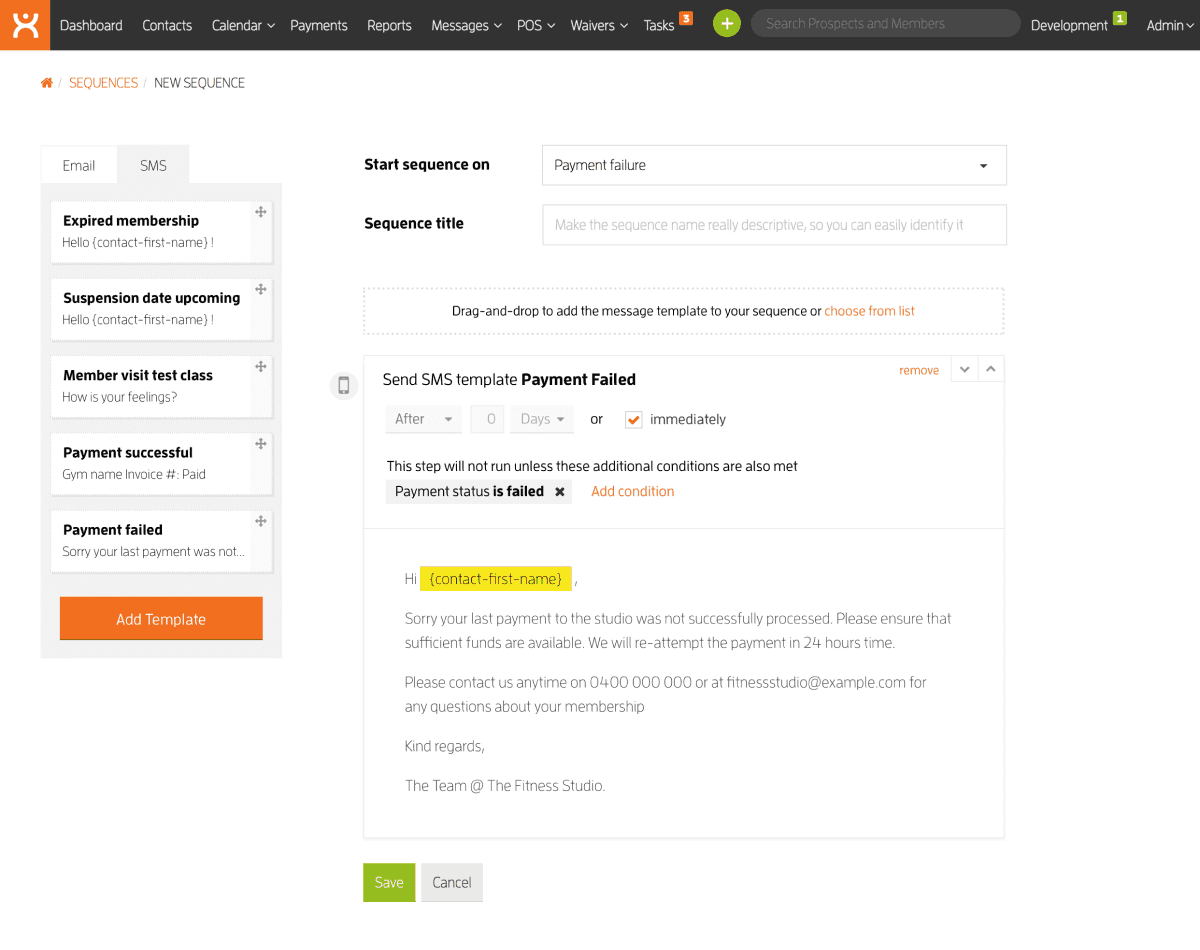Click the Add condition link
The height and width of the screenshot is (950, 1200).
coord(632,492)
